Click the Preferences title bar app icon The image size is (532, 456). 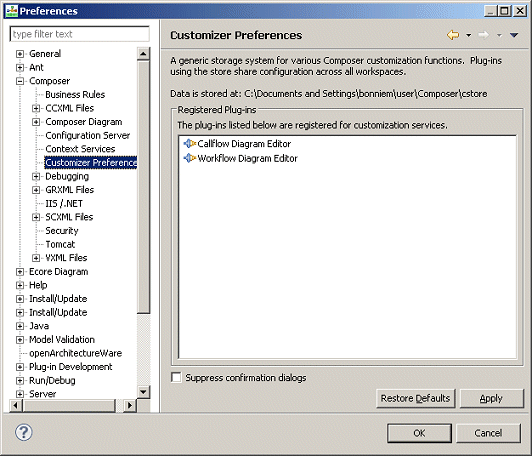coord(12,11)
